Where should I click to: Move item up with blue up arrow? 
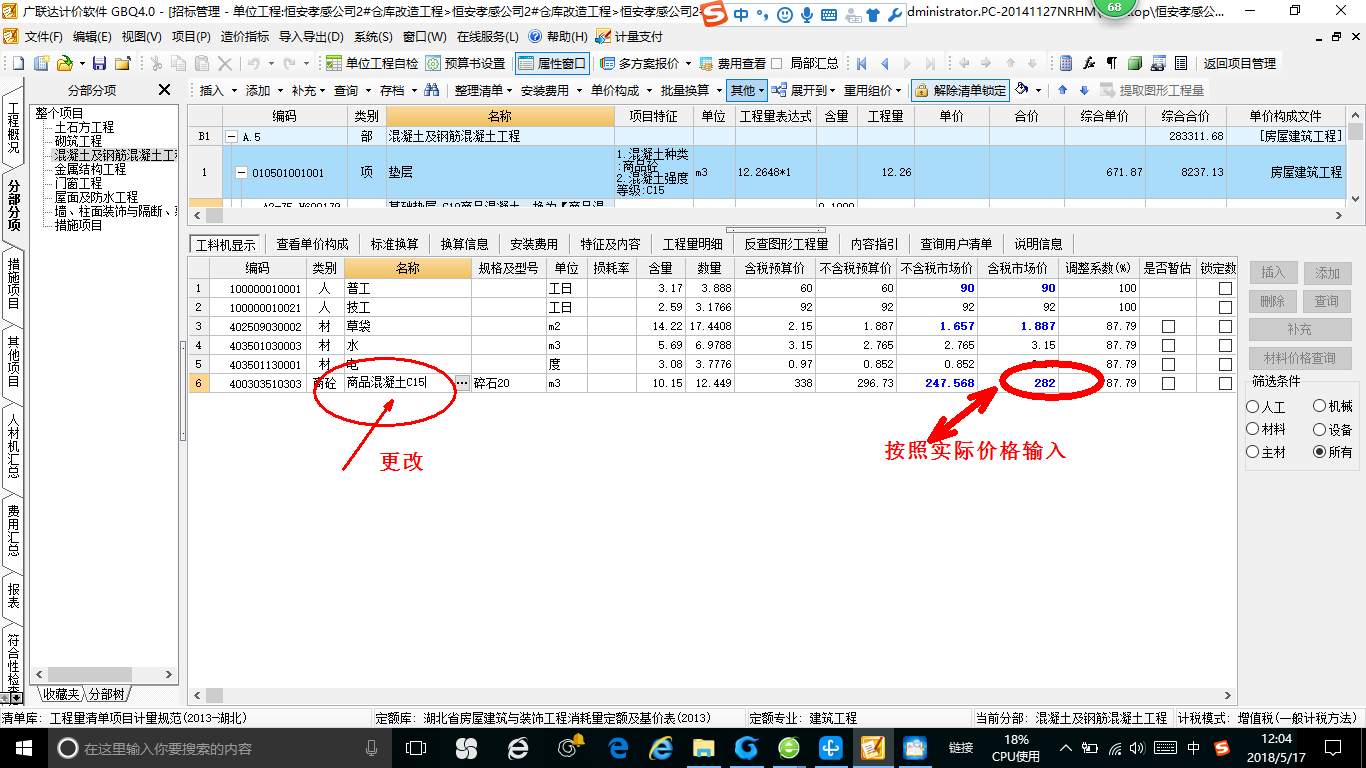click(x=1062, y=90)
